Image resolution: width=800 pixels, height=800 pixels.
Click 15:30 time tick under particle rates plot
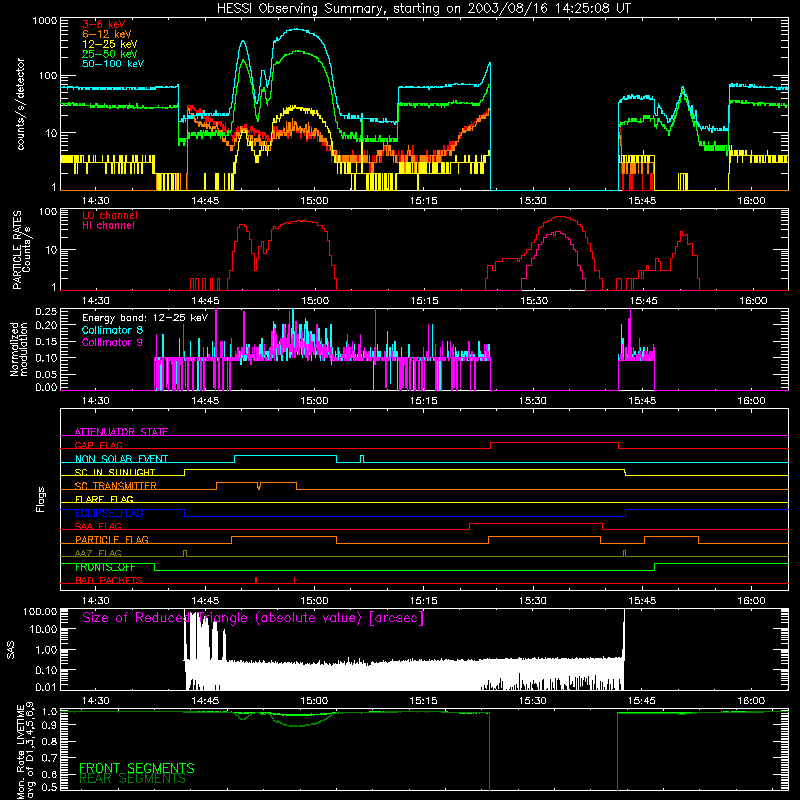pos(534,301)
